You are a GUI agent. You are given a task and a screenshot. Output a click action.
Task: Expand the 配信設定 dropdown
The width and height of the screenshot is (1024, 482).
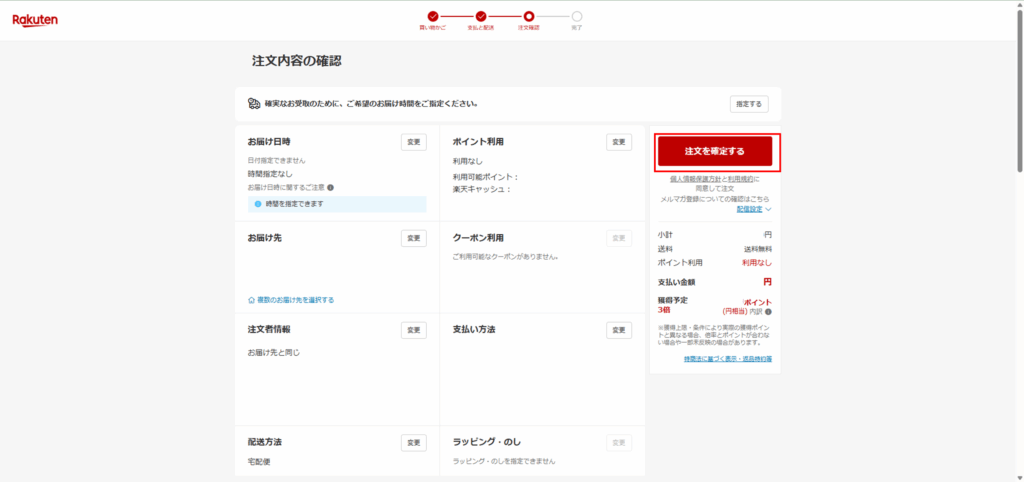[x=754, y=209]
